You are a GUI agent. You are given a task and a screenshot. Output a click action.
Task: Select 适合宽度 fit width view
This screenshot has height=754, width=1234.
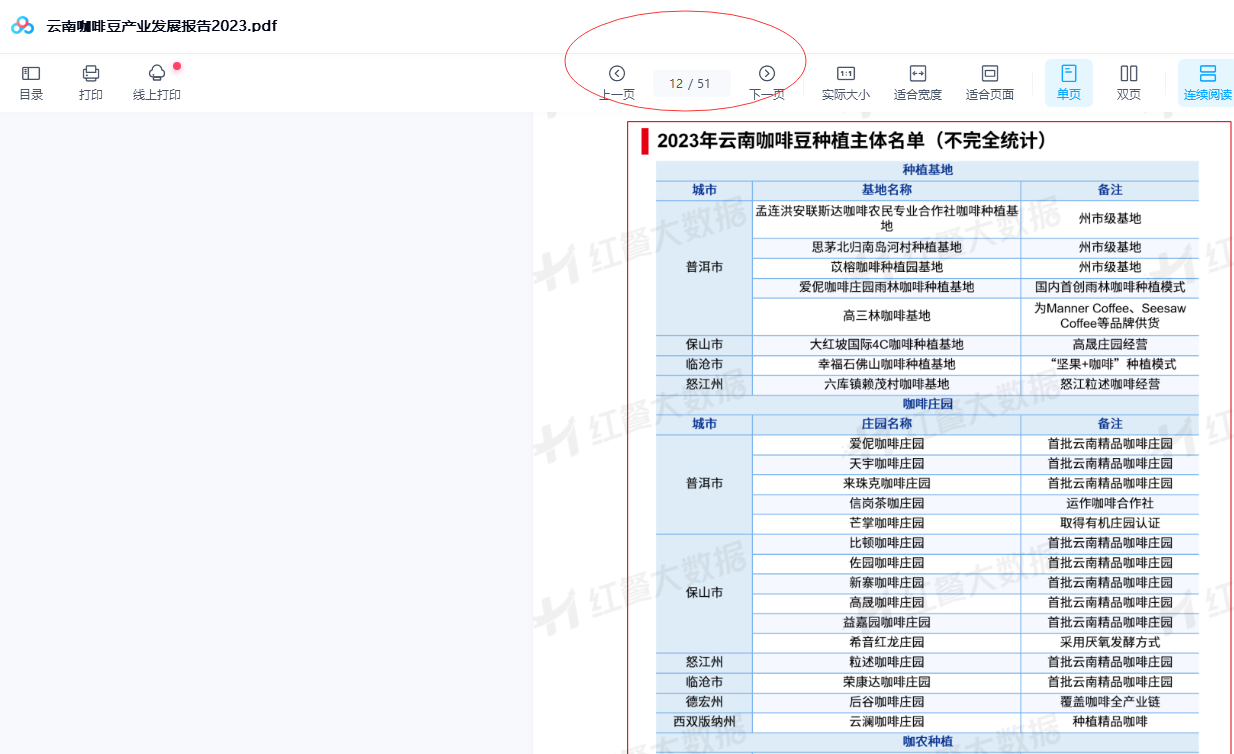[x=917, y=82]
